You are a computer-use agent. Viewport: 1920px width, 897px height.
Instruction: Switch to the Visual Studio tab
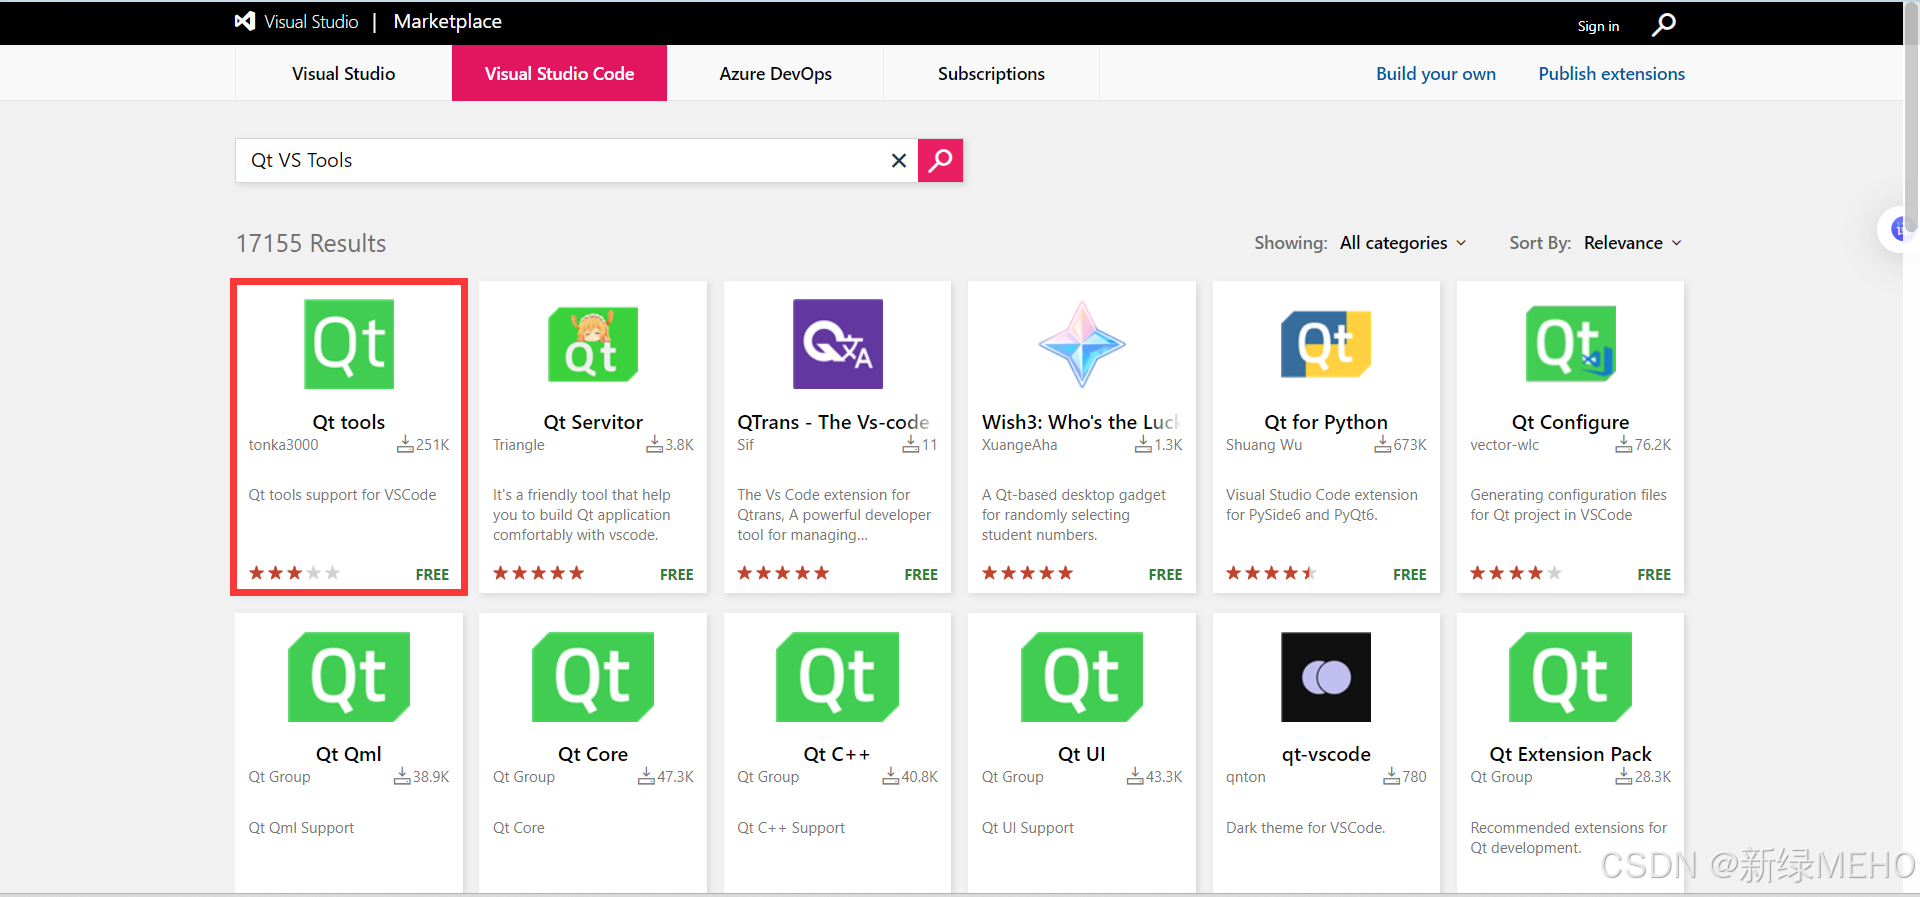tap(343, 73)
